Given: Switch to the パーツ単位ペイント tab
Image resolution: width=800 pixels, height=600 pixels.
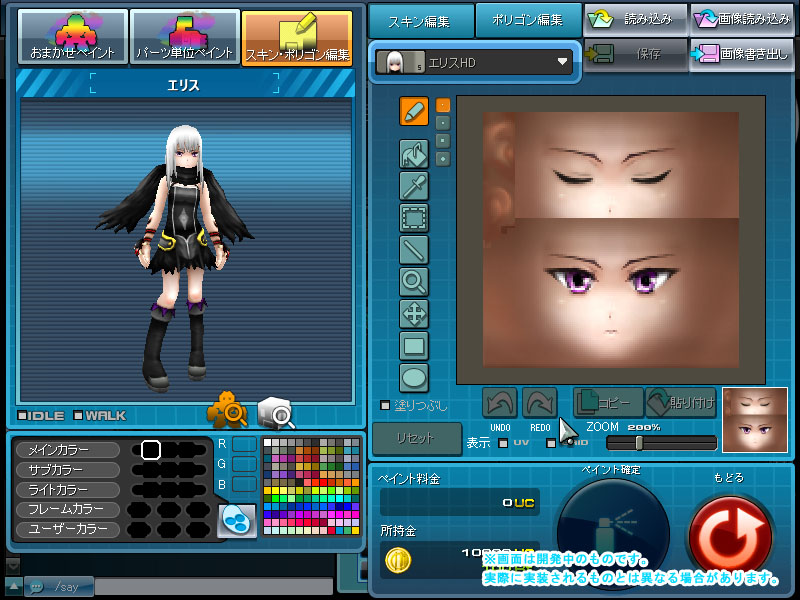Looking at the screenshot, I should pyautogui.click(x=185, y=37).
